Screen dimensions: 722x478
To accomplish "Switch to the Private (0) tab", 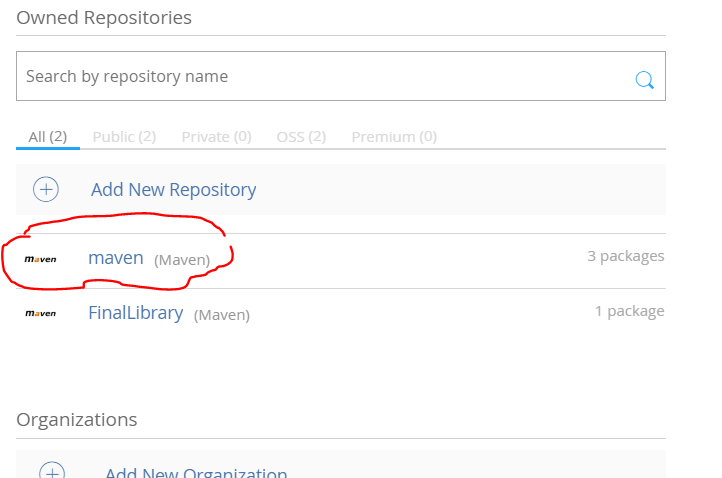I will pos(216,137).
